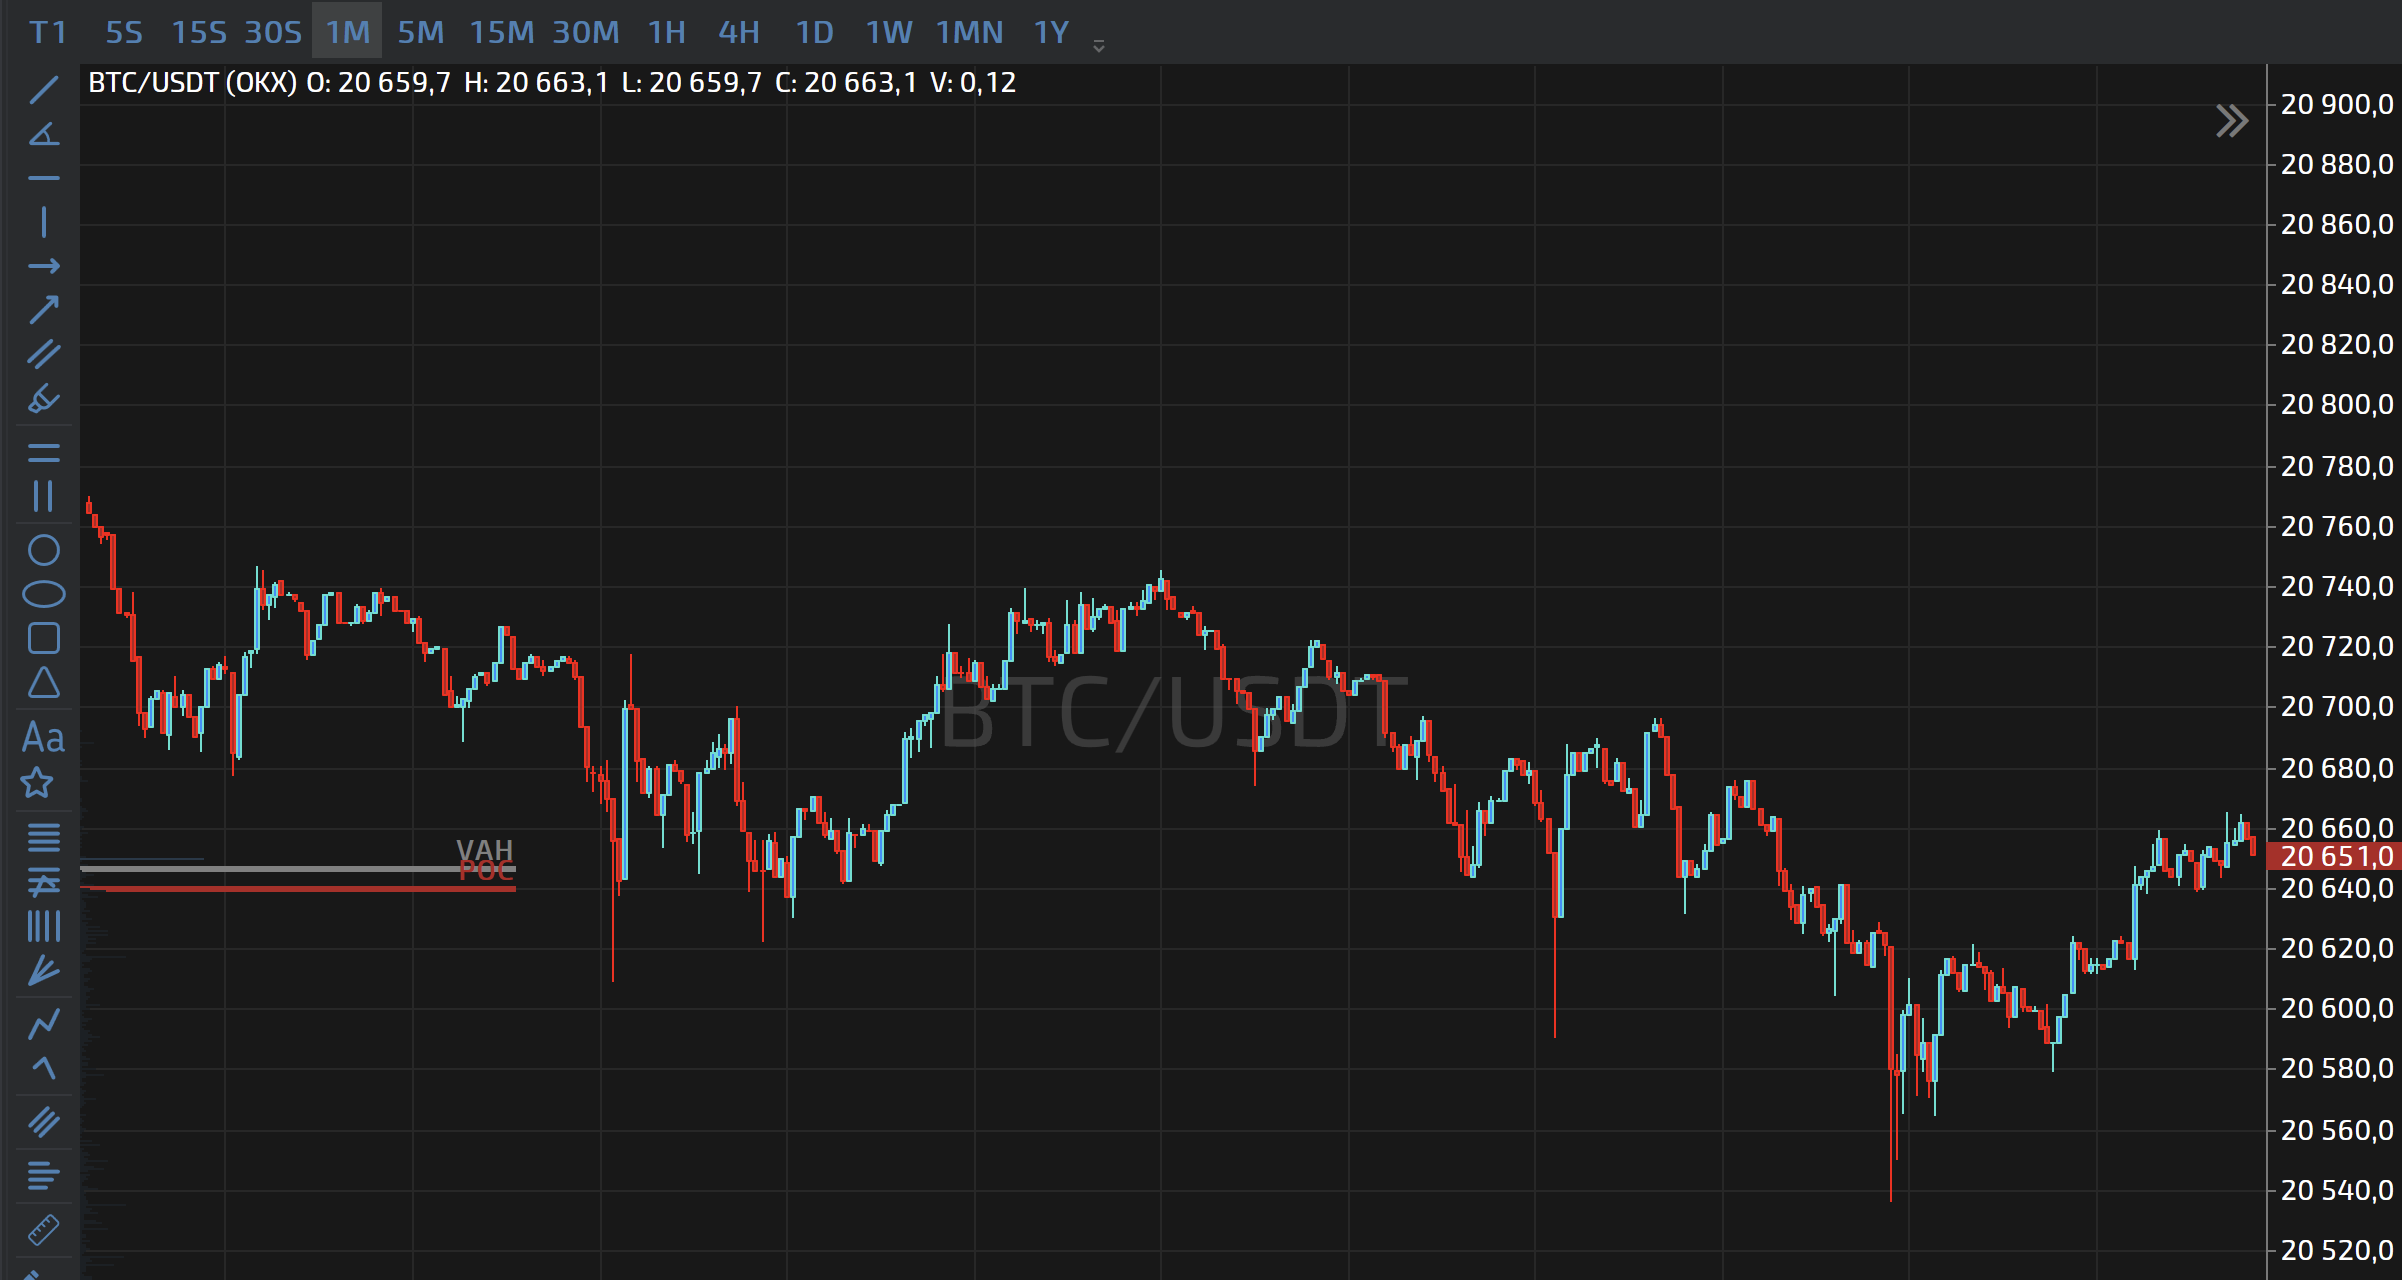Select the ruler measure tool
2402x1280 pixels.
pos(43,1229)
